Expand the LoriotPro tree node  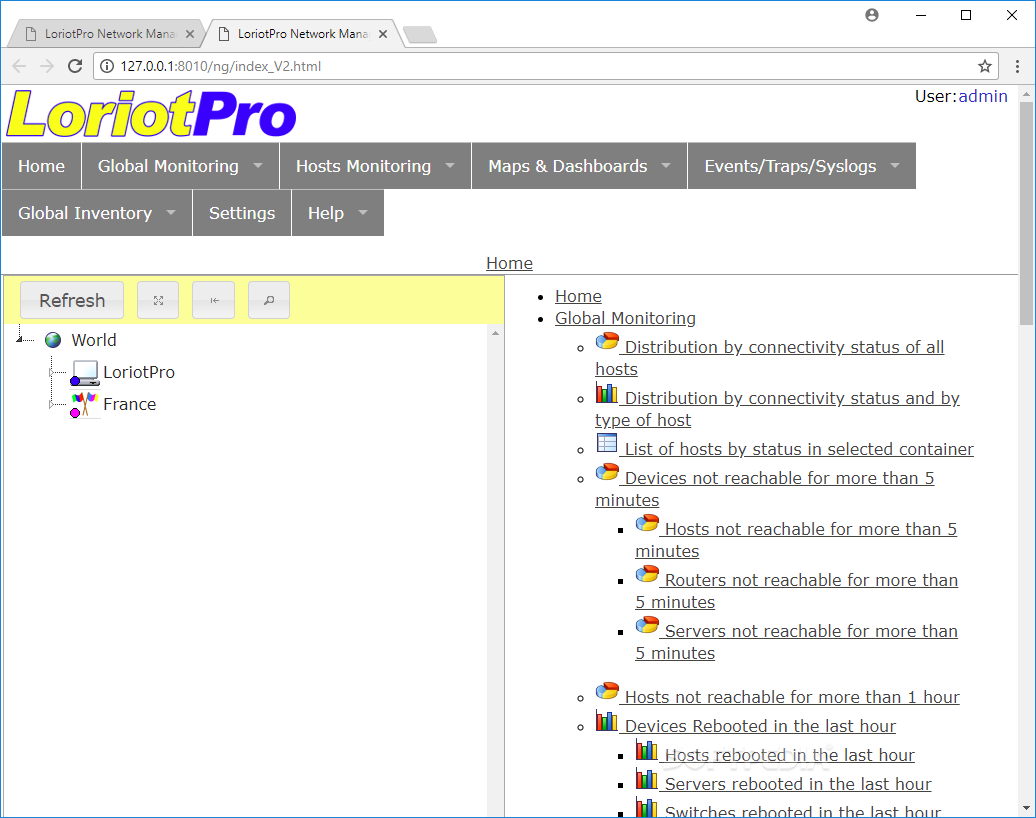coord(52,373)
